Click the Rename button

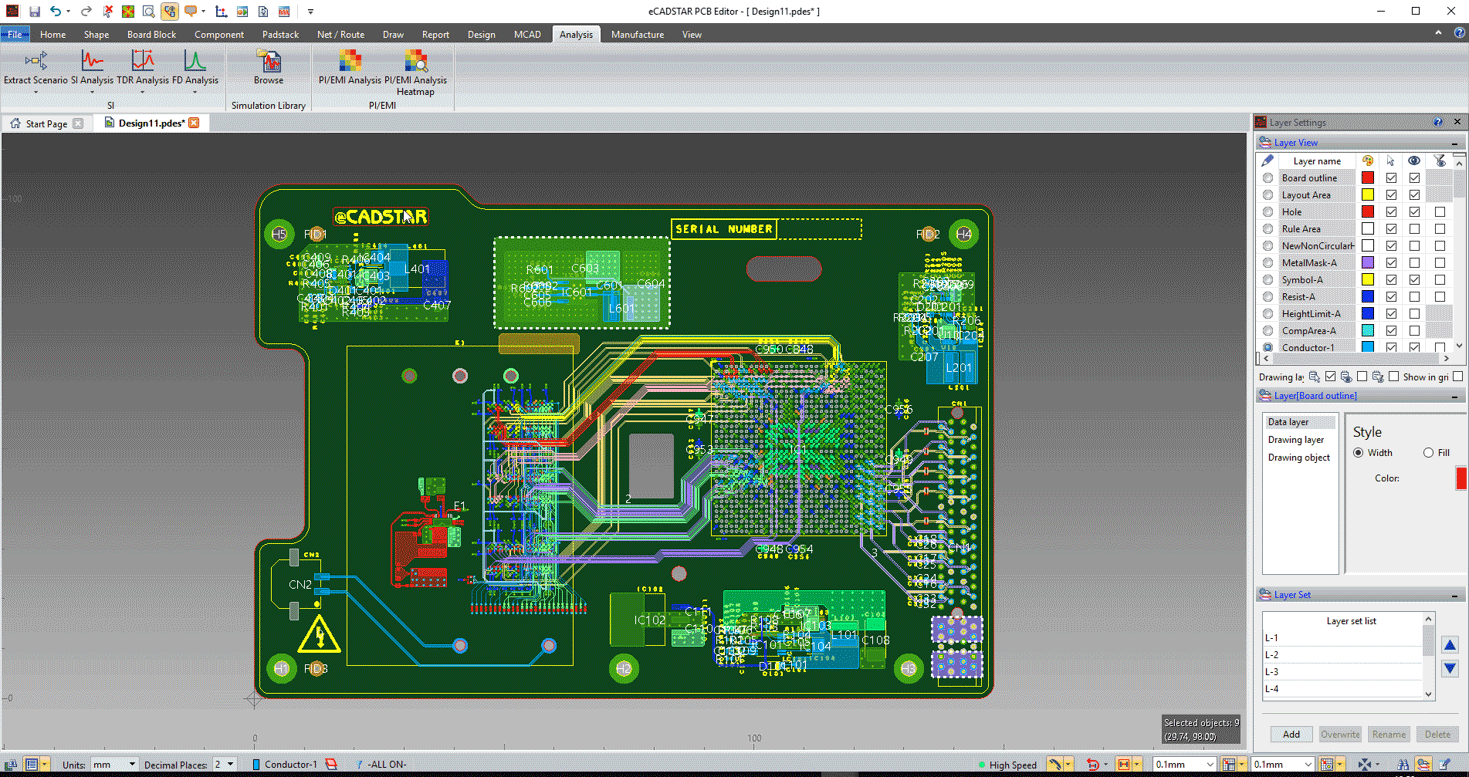pos(1389,734)
